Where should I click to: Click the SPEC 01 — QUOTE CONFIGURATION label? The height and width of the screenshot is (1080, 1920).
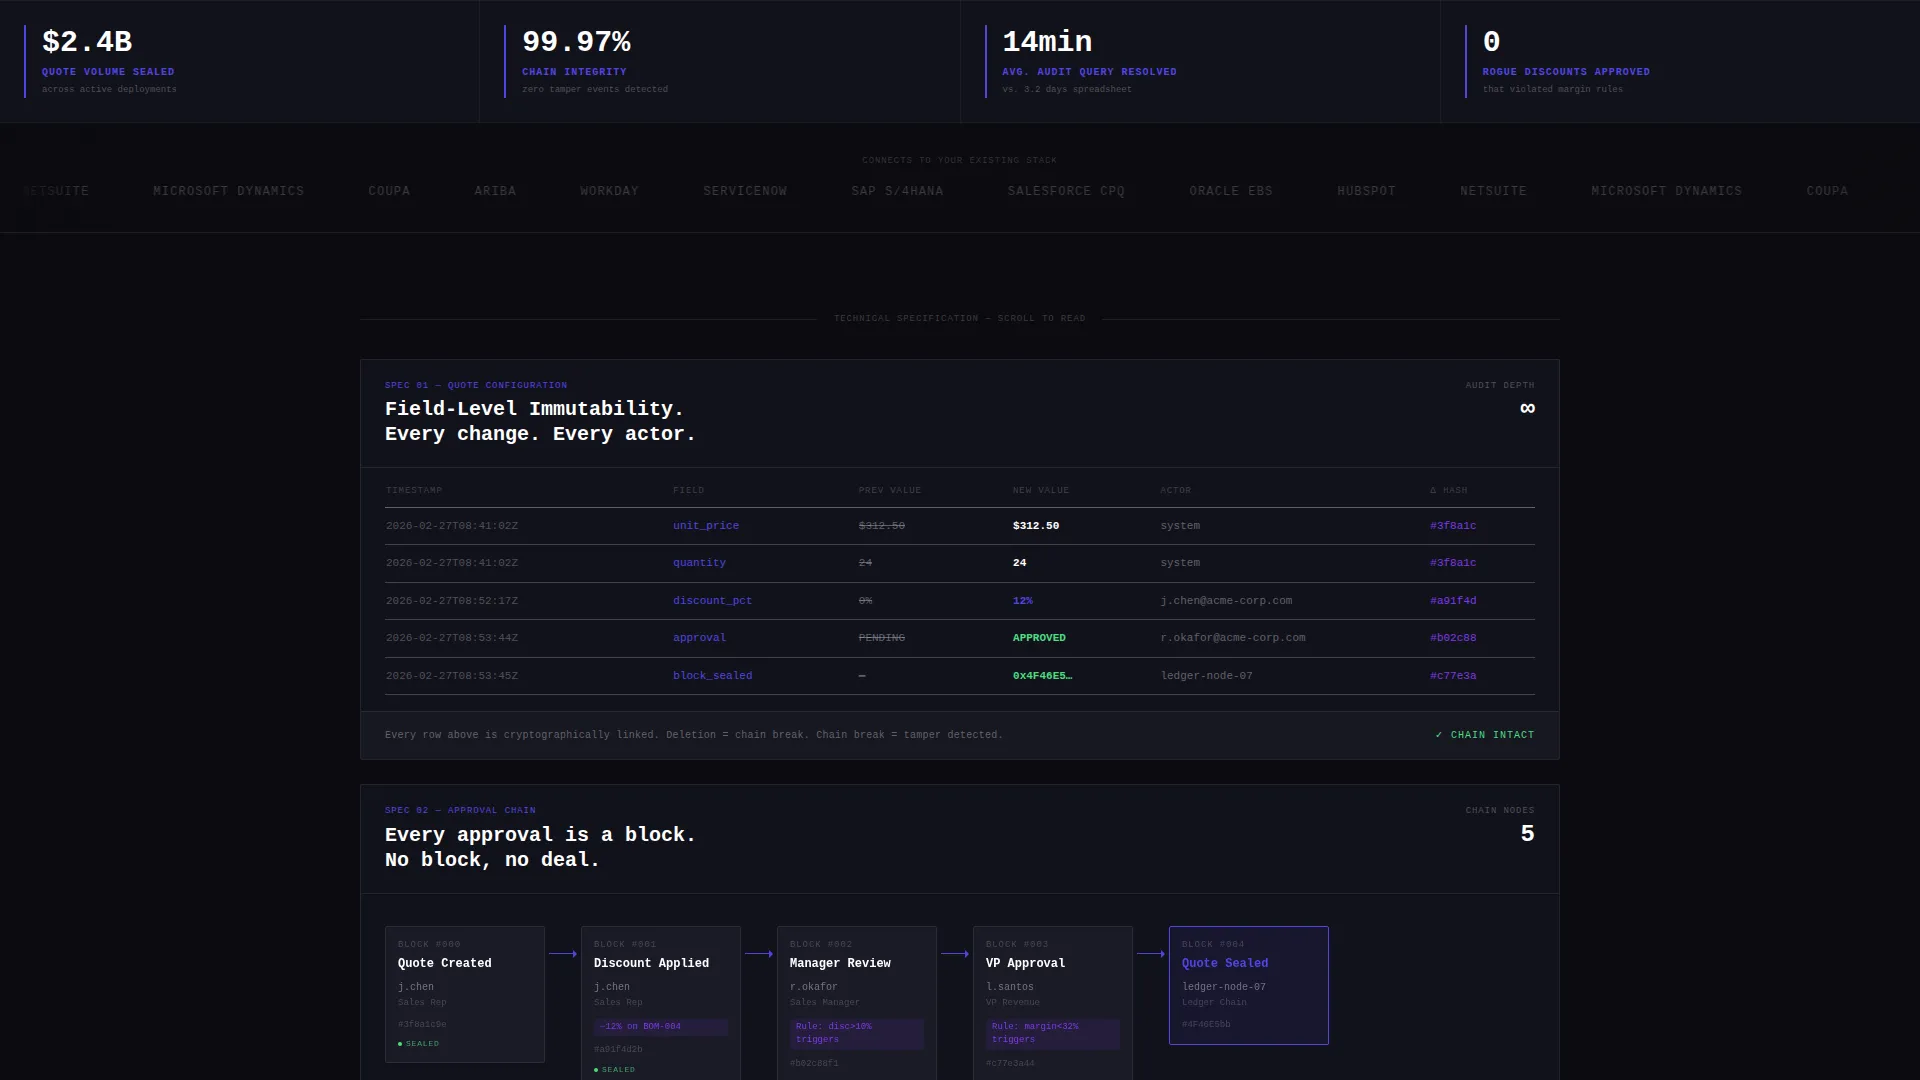point(476,385)
